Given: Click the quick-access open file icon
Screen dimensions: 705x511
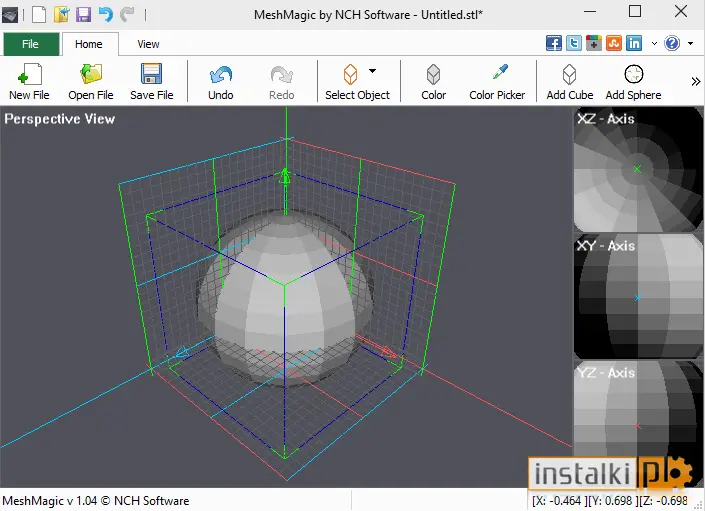Looking at the screenshot, I should pos(62,14).
